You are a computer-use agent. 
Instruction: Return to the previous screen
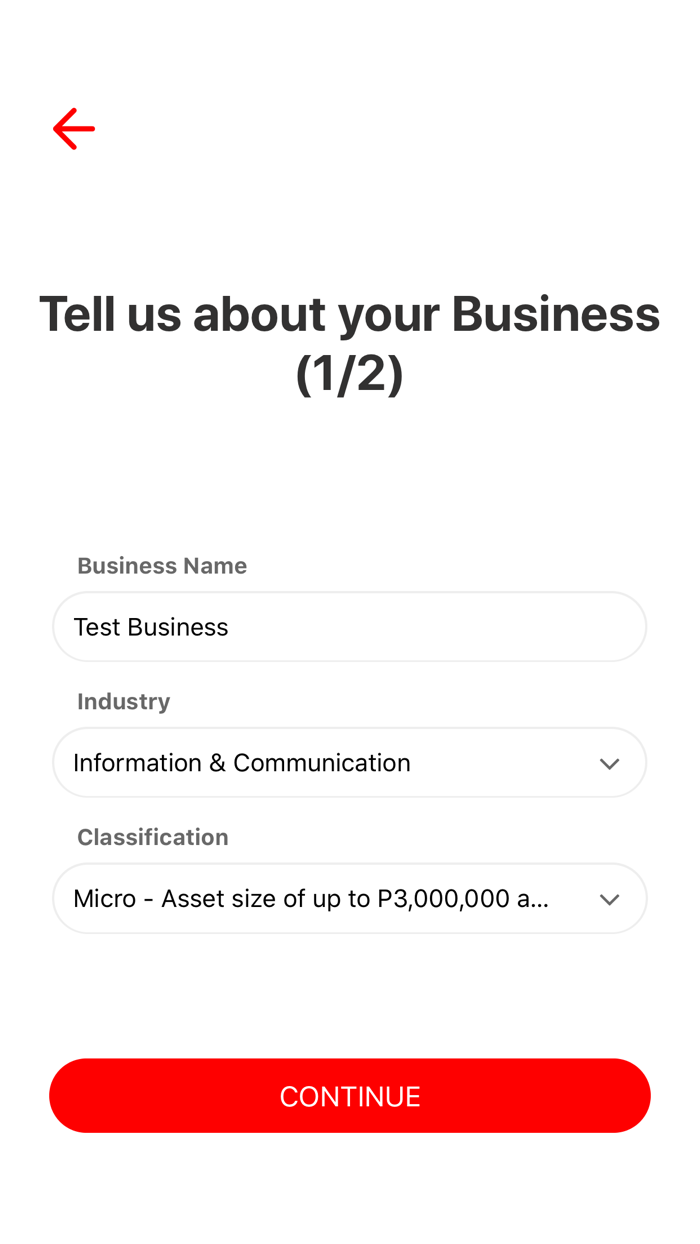74,129
